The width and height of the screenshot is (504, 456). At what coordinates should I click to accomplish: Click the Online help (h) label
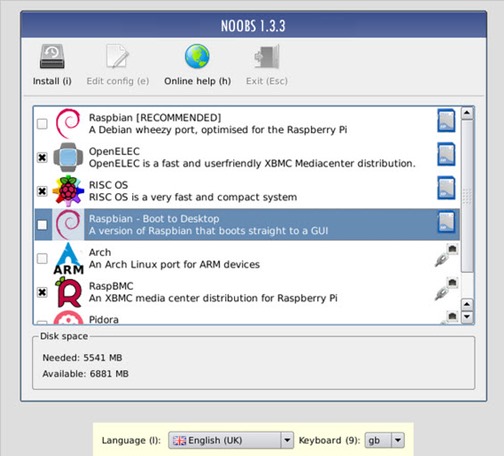[197, 81]
